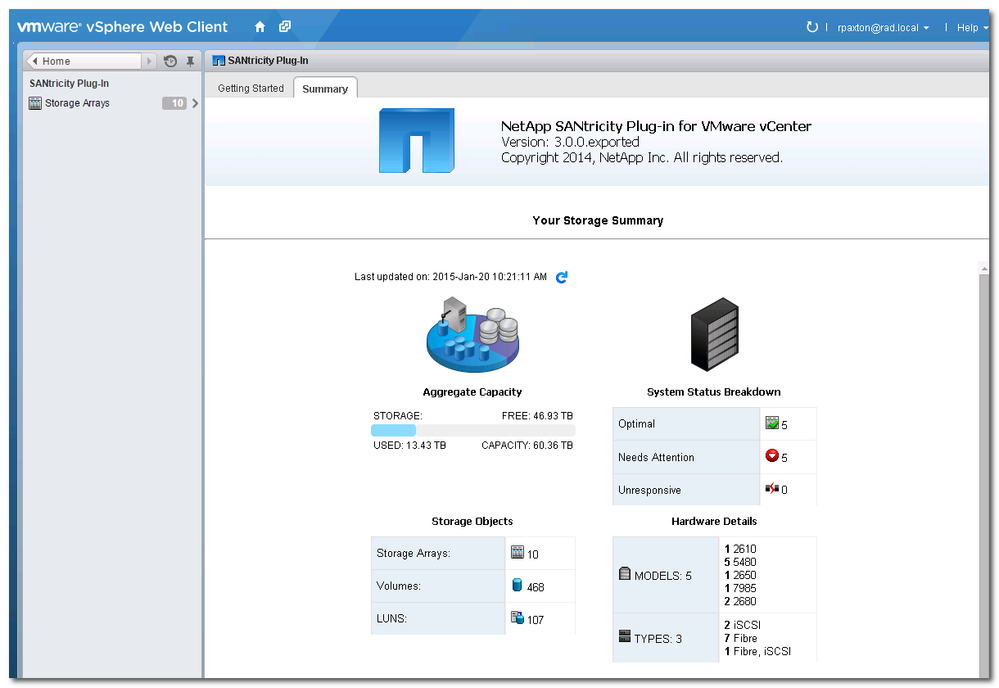This screenshot has width=999, height=688.
Task: Click the up arrow of summary scrollbar
Action: coord(984,269)
